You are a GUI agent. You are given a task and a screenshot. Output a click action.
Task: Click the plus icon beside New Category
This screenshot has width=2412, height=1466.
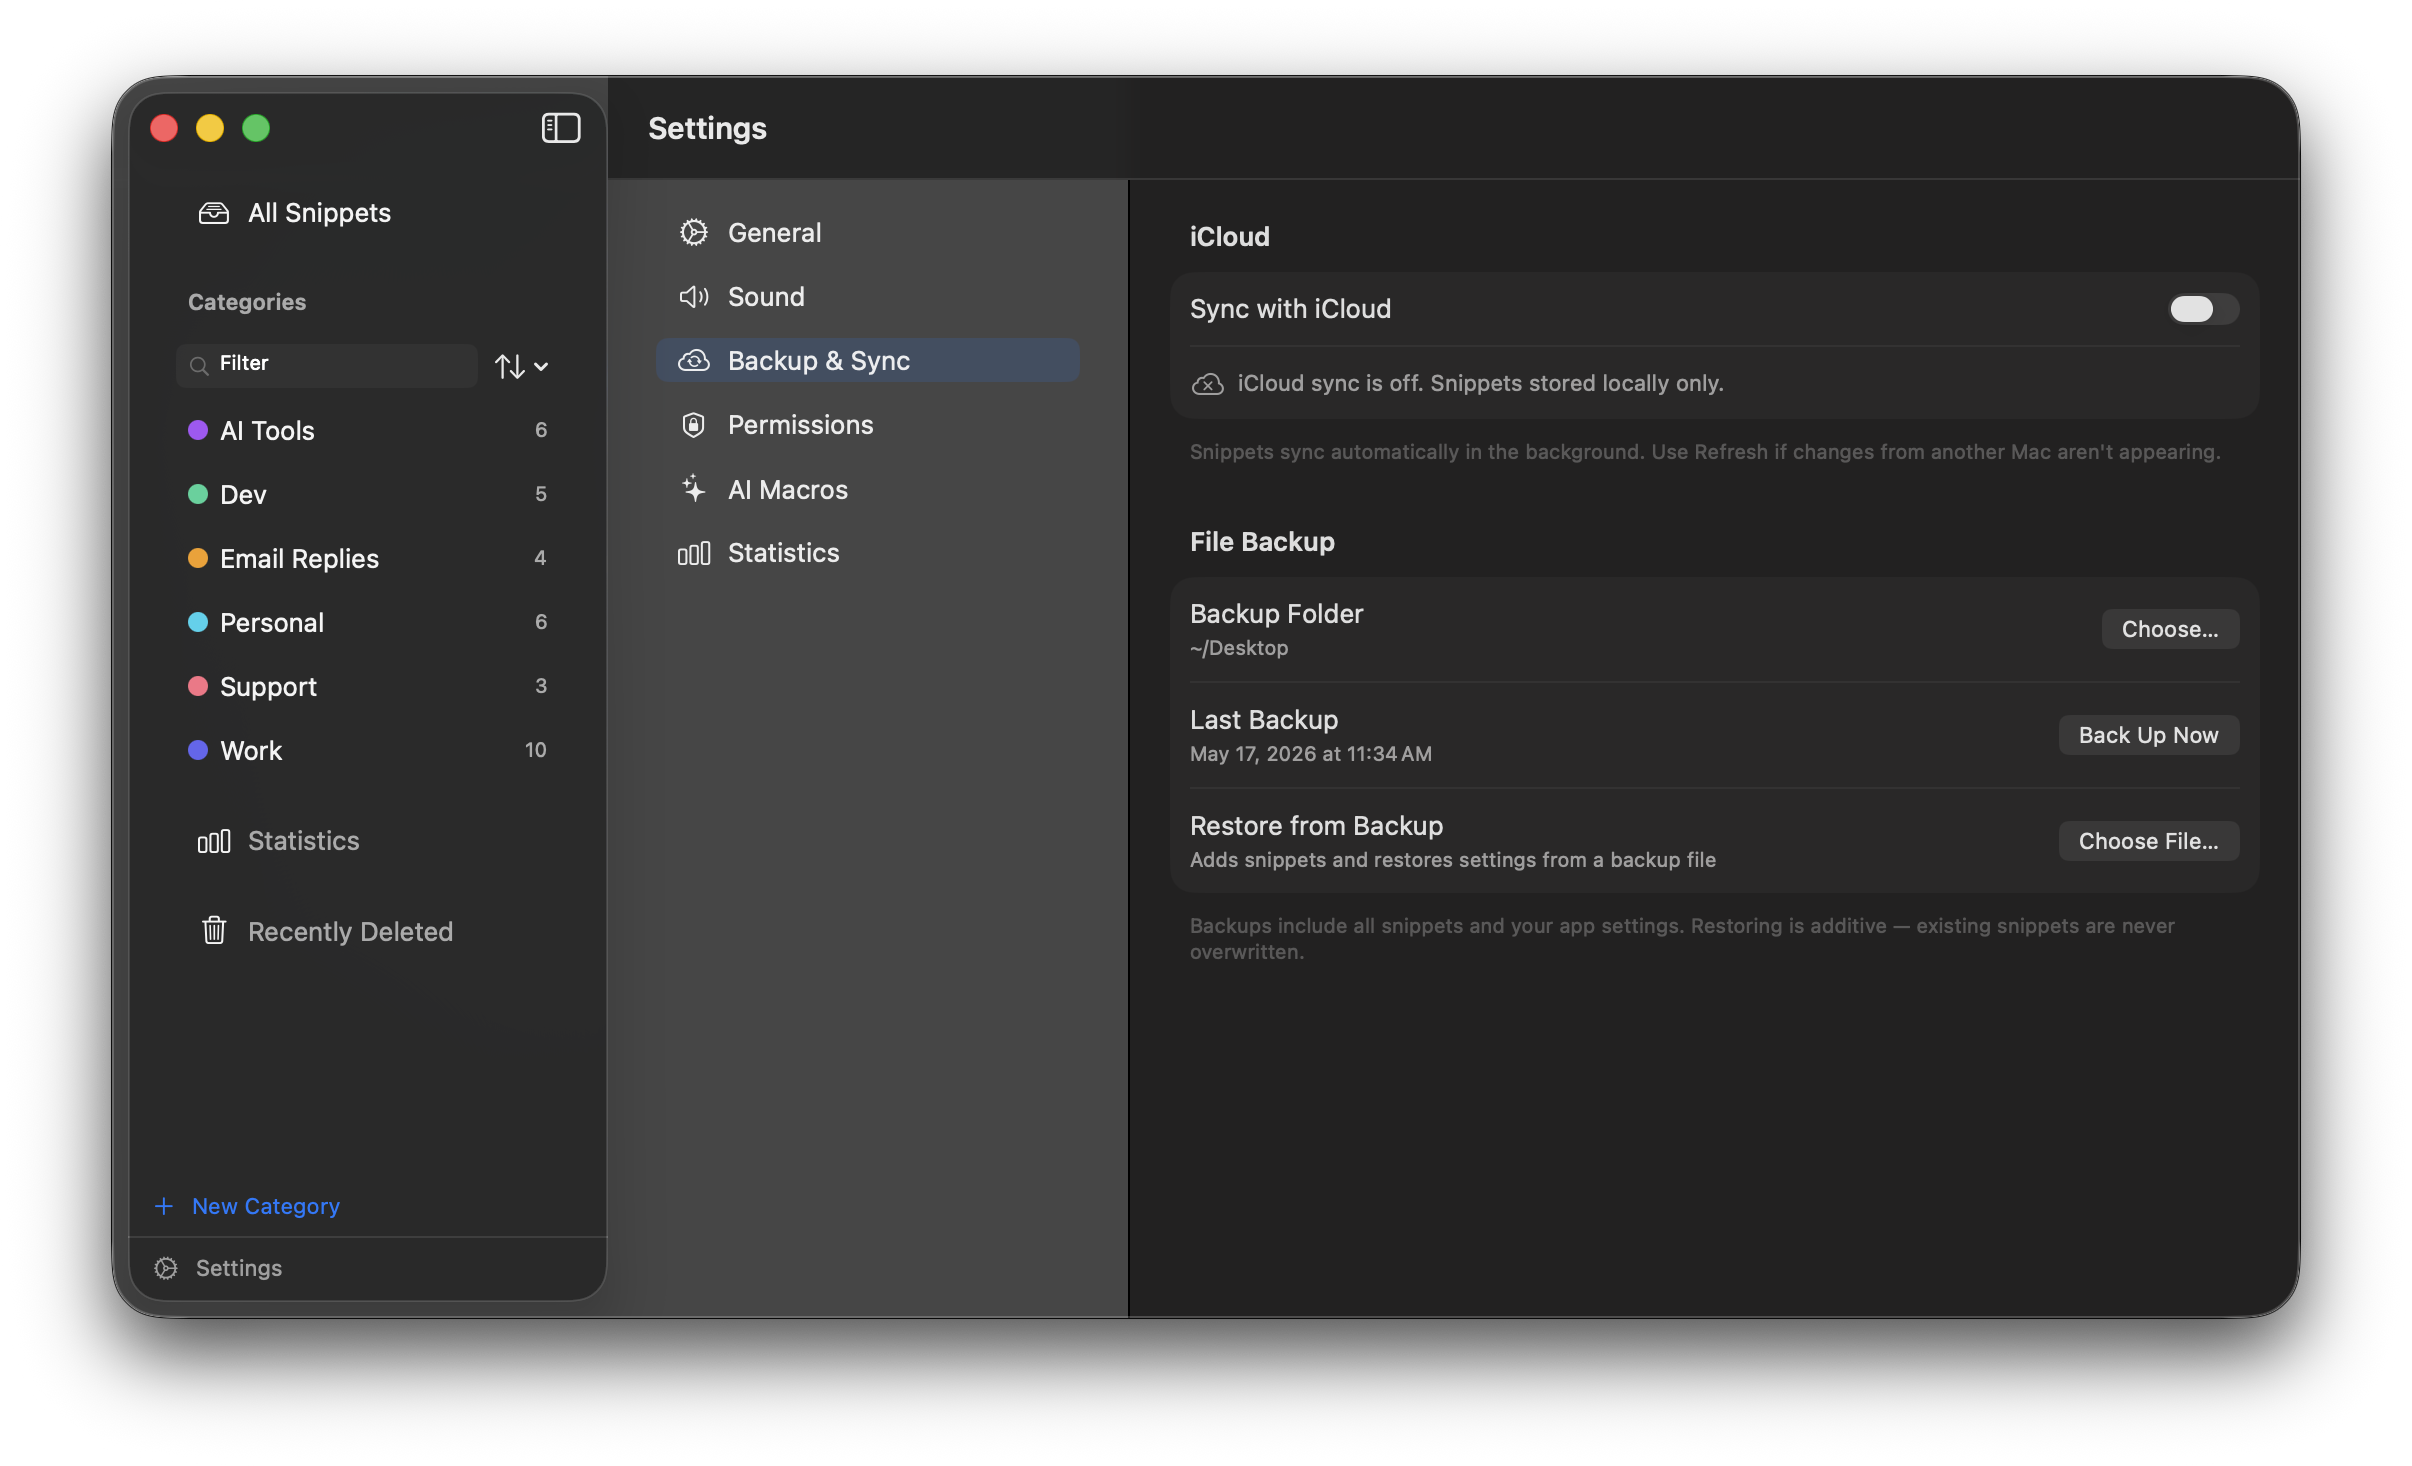164,1206
